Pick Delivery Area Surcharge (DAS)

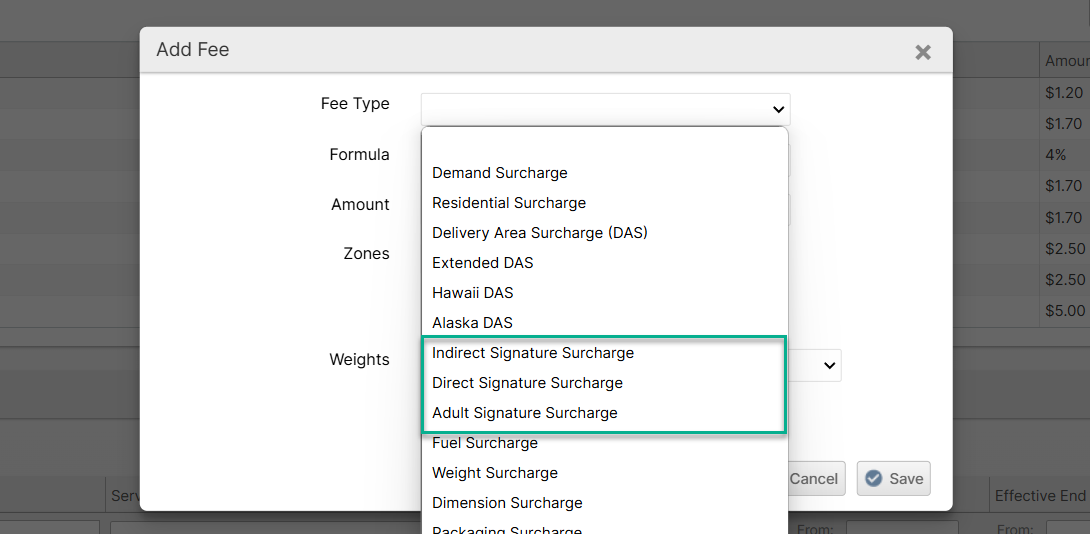click(540, 233)
